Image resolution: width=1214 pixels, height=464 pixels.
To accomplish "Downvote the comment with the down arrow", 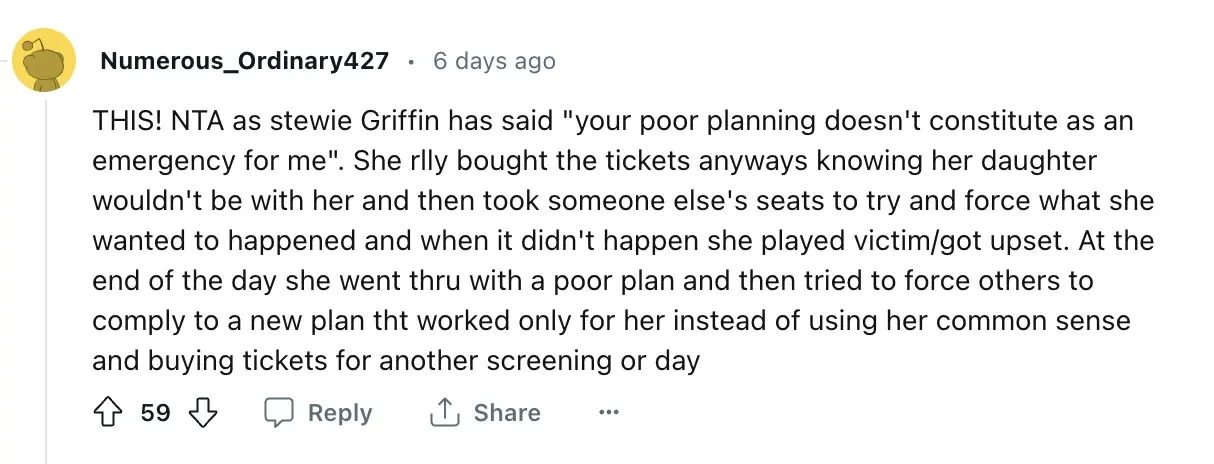I will (x=203, y=413).
